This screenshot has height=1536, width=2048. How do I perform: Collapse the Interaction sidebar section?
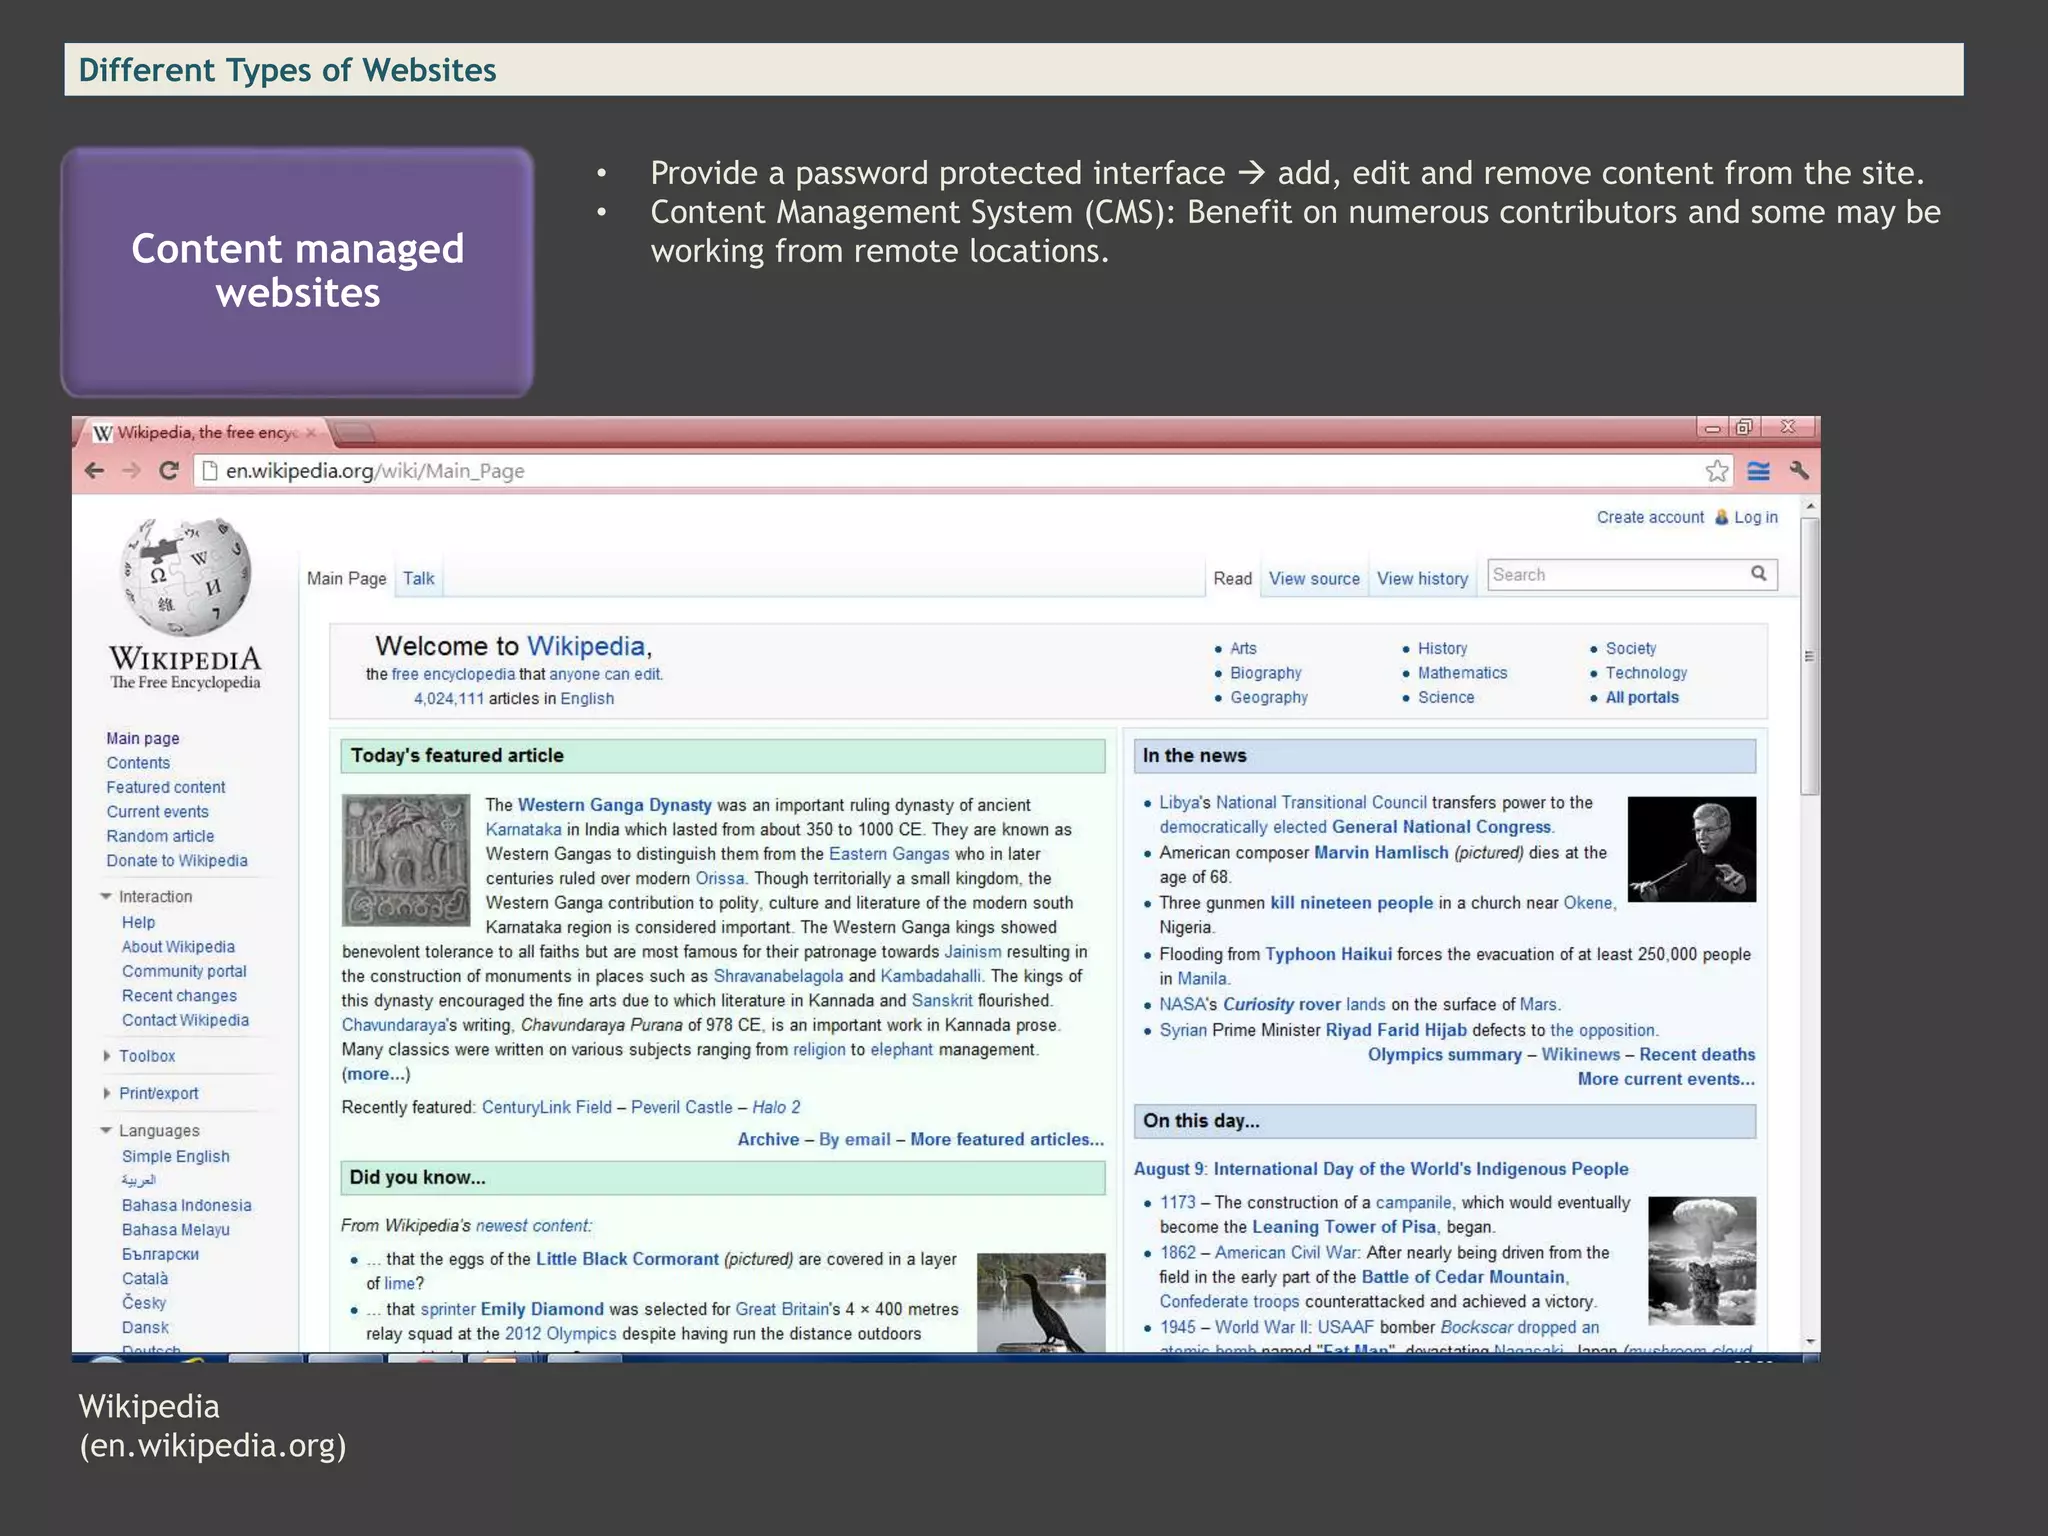coord(106,896)
